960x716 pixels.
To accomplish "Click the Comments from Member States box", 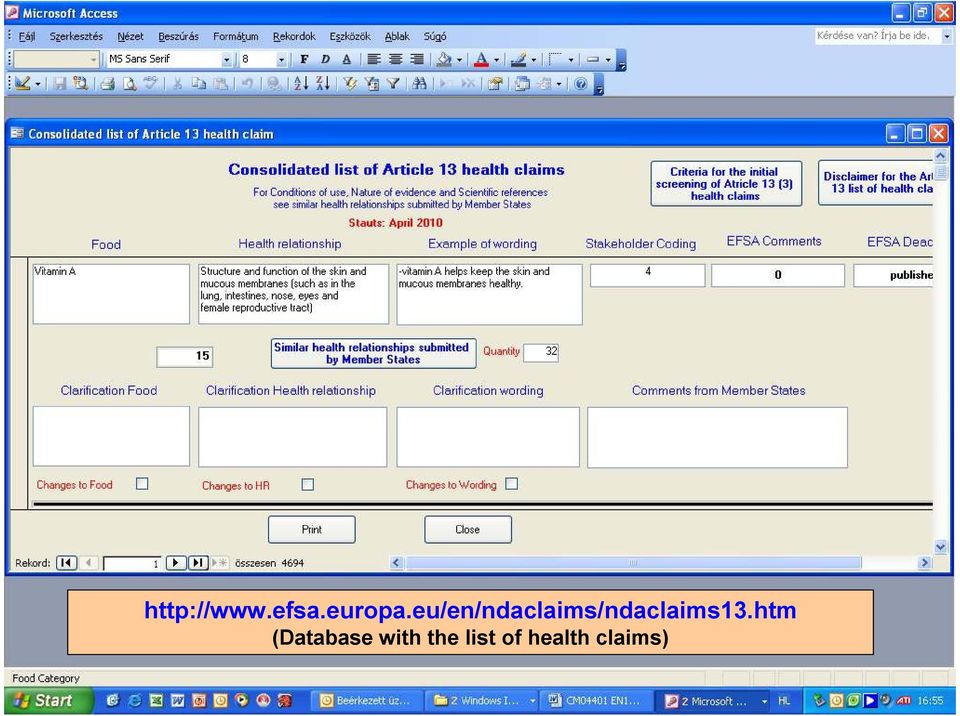I will pos(718,437).
